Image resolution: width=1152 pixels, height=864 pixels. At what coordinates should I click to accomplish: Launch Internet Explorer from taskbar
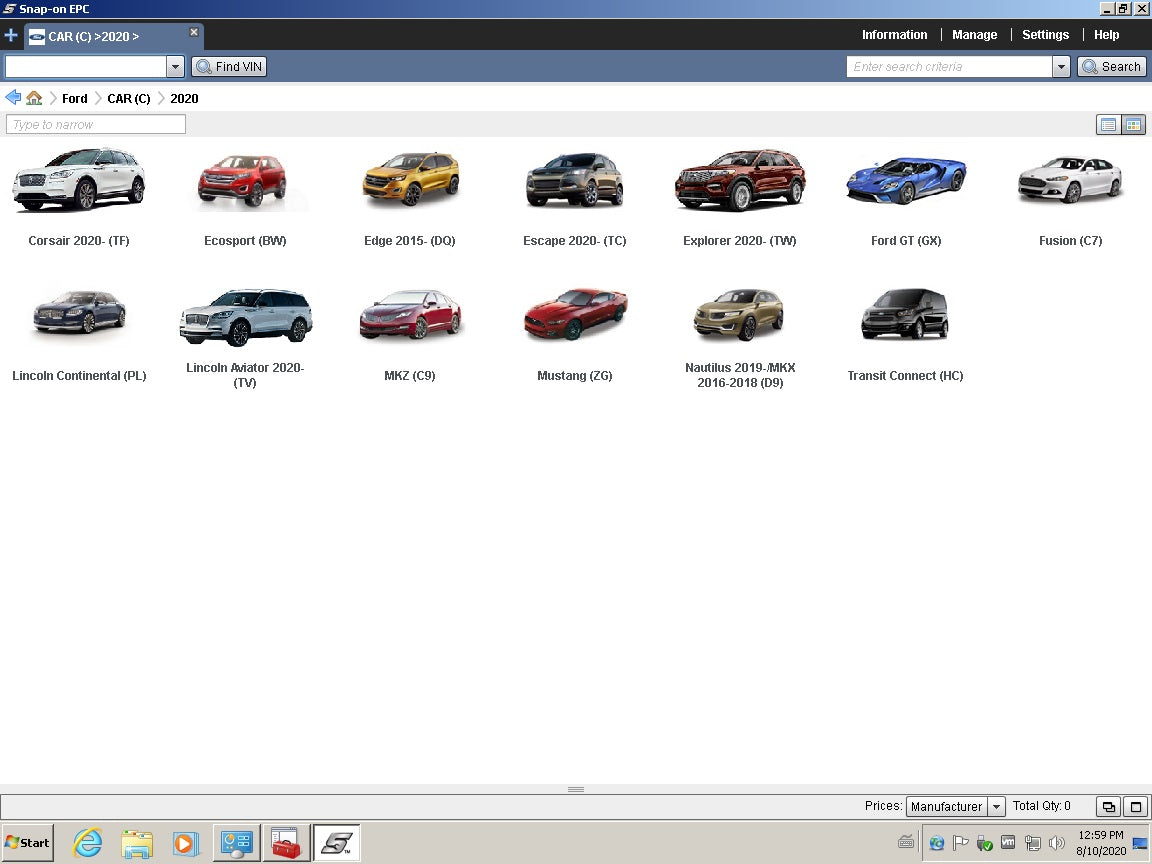(x=87, y=843)
